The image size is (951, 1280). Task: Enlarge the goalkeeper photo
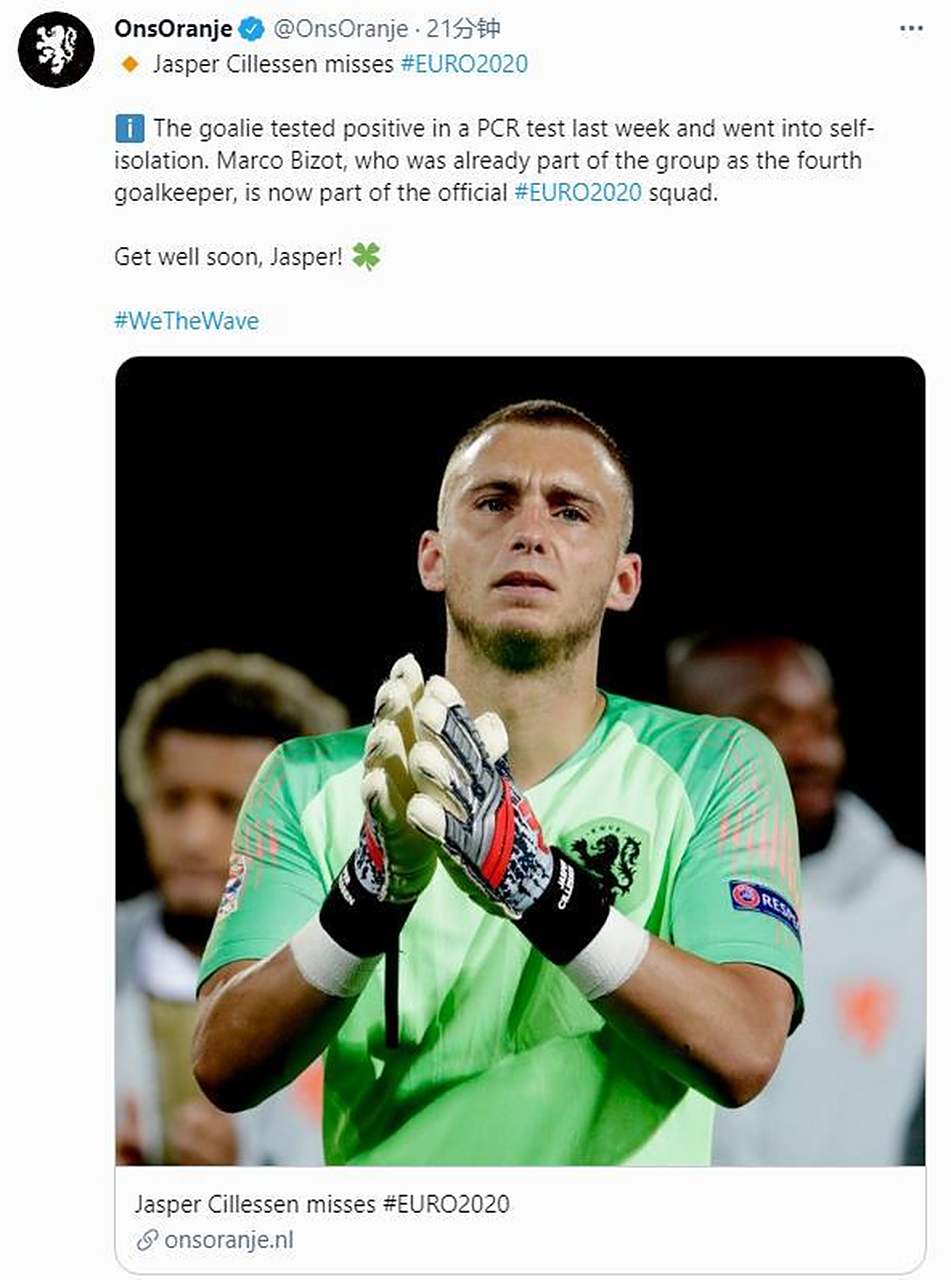[520, 760]
